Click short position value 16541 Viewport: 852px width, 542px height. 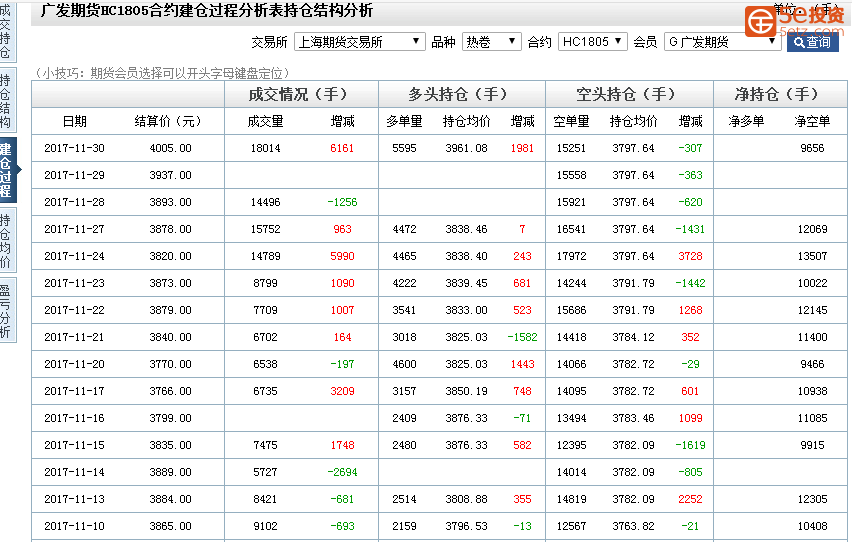click(x=571, y=229)
